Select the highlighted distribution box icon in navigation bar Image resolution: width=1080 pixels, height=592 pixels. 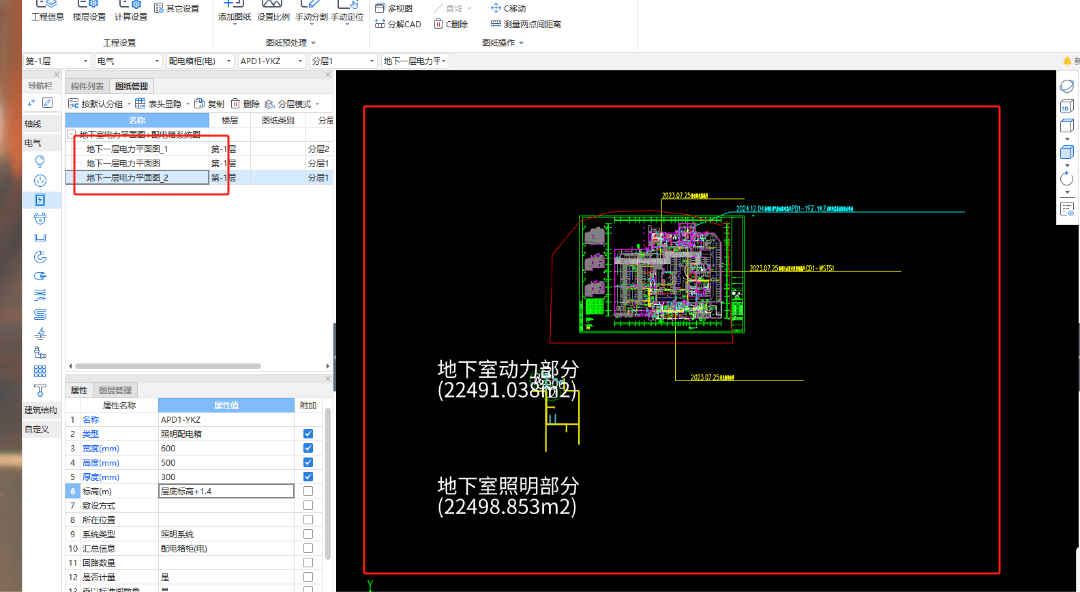tap(40, 200)
